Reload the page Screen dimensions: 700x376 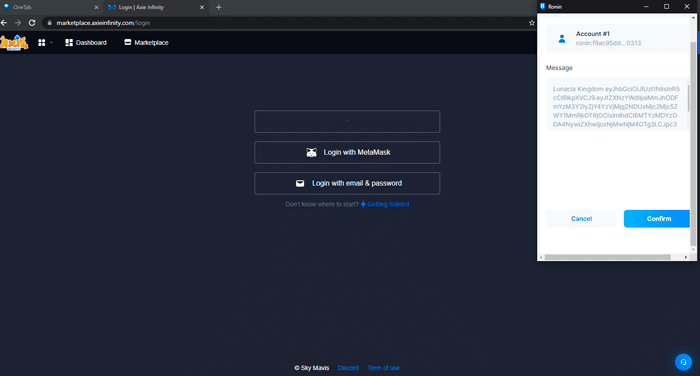(32, 23)
